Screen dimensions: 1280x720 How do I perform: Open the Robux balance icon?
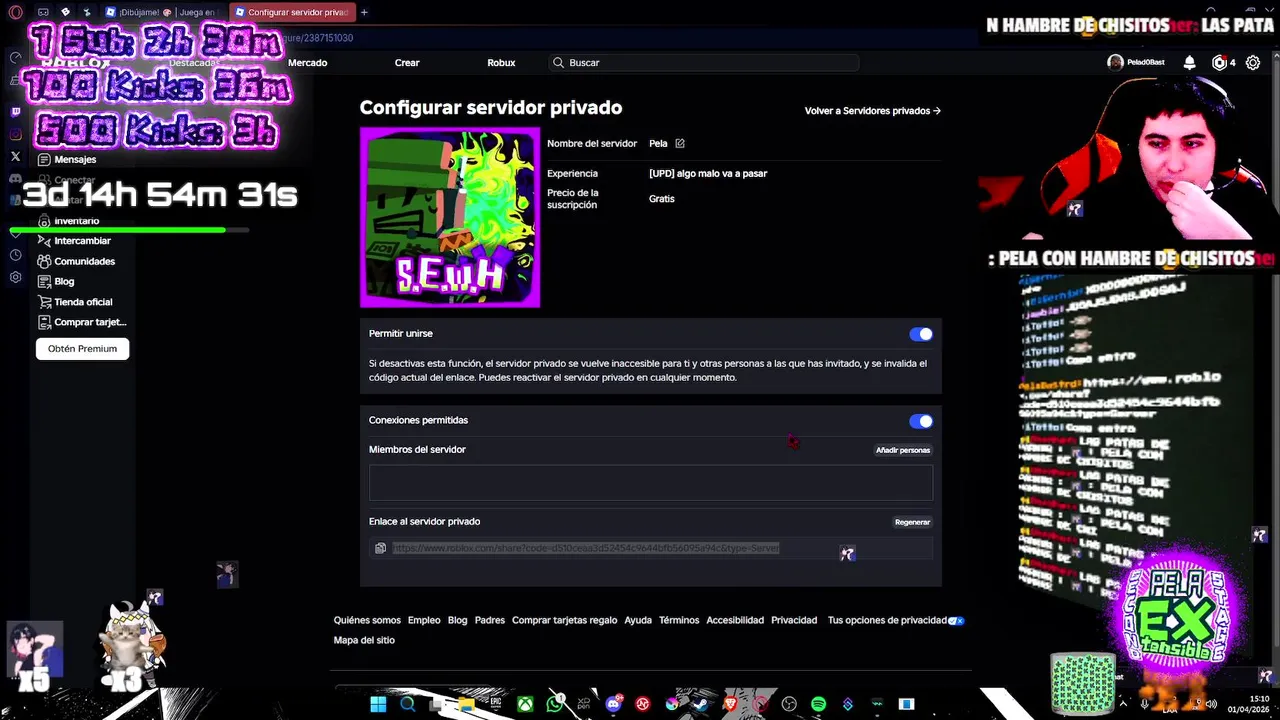click(1219, 62)
